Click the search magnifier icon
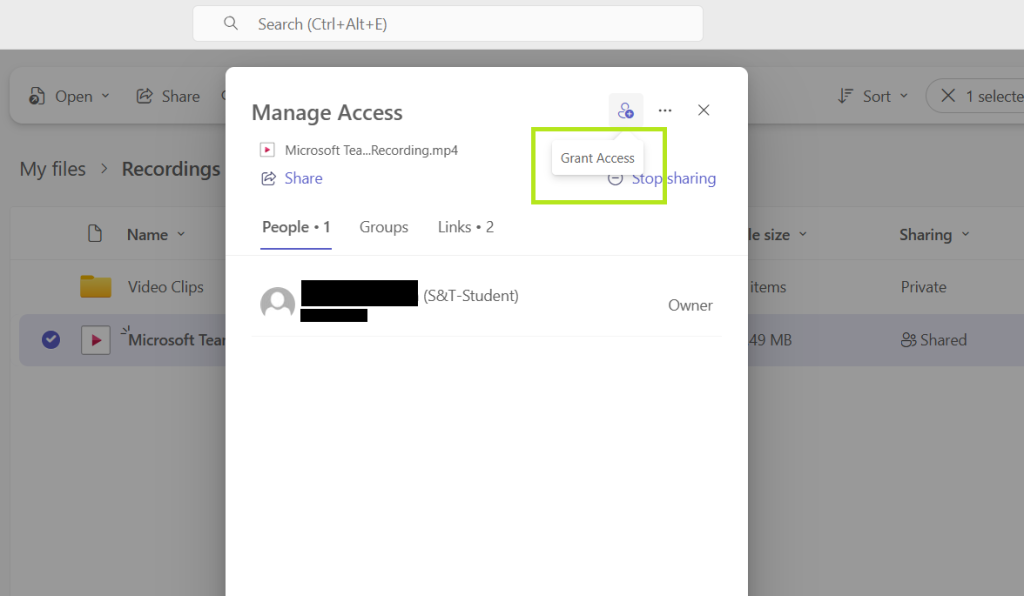Image resolution: width=1024 pixels, height=596 pixels. (x=231, y=24)
